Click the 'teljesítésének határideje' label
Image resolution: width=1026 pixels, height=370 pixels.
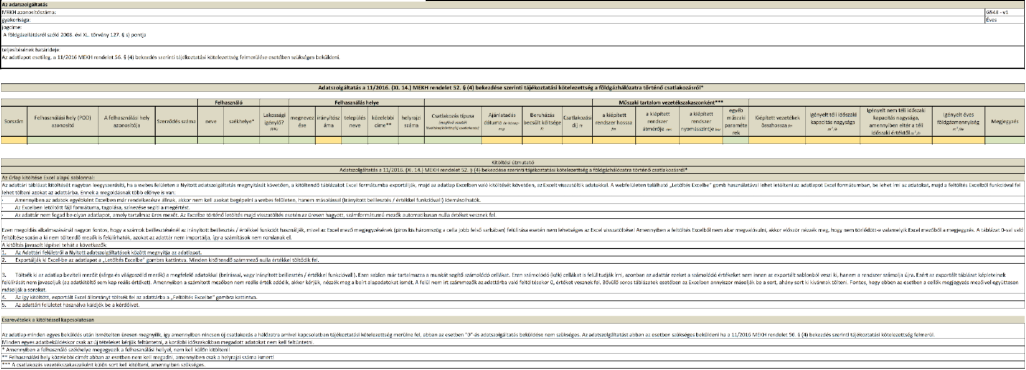31,50
